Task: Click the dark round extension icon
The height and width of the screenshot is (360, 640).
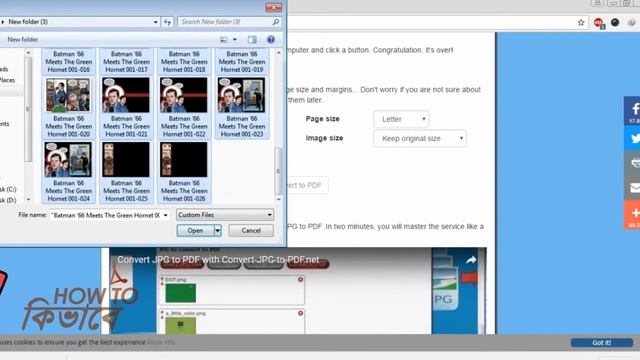Action: tap(615, 23)
